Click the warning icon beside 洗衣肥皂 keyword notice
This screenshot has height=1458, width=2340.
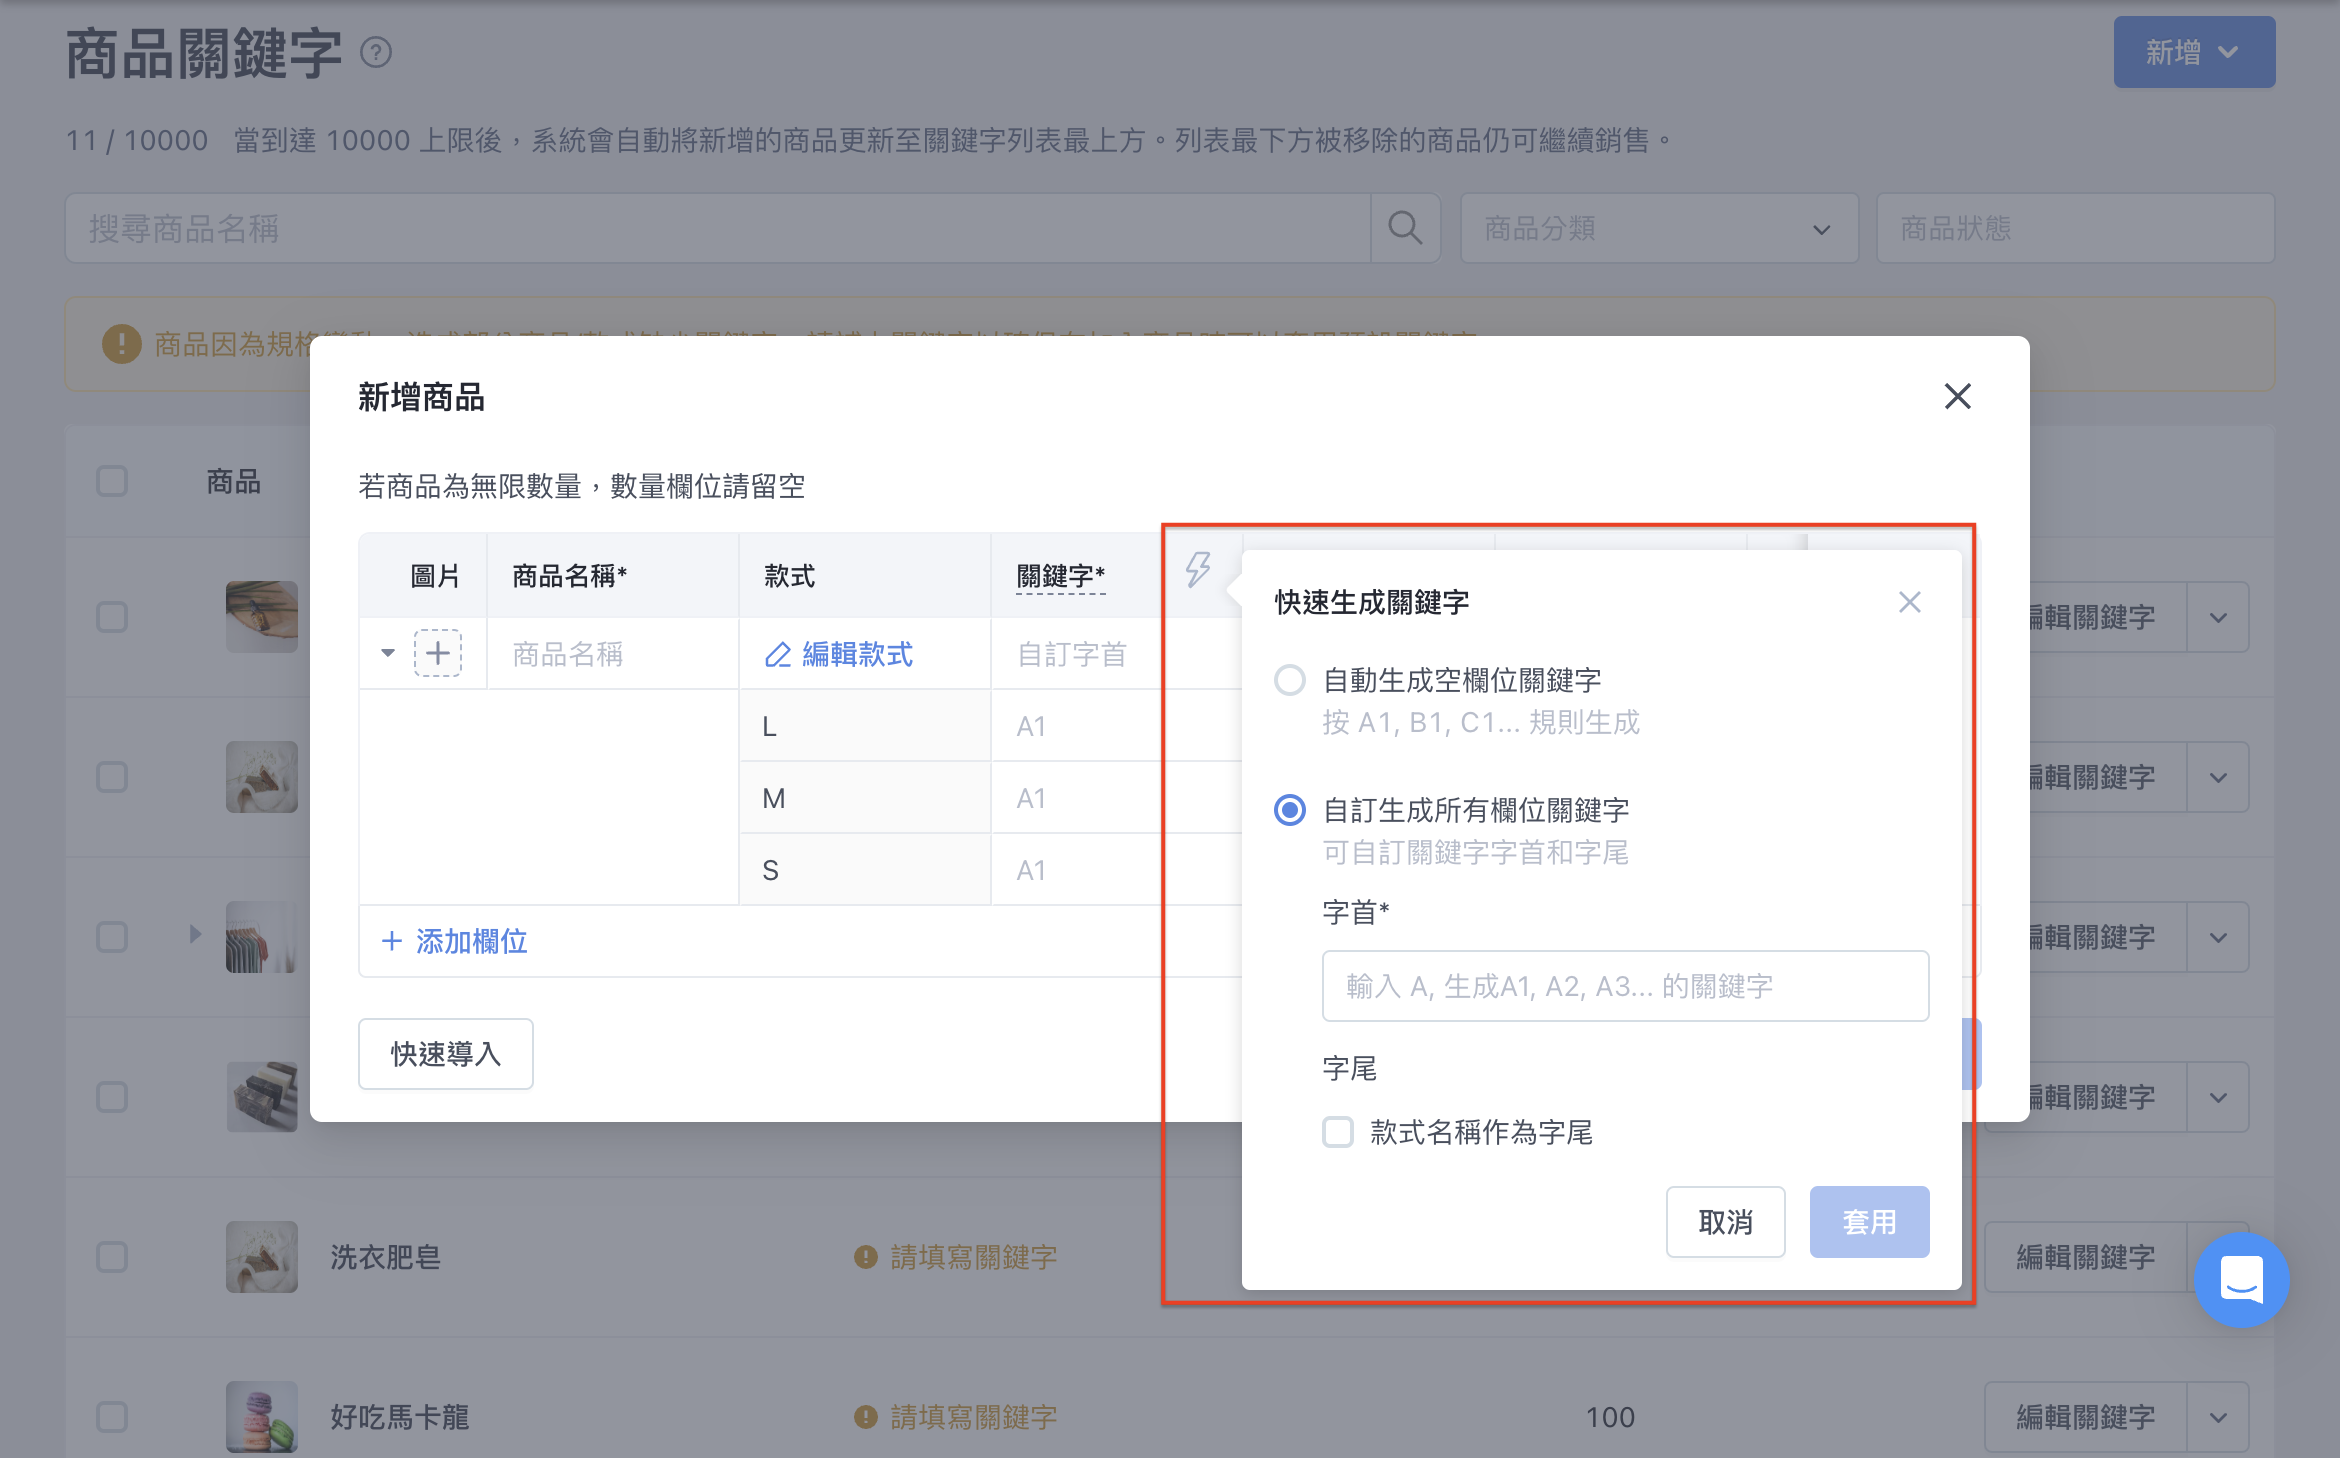click(x=865, y=1257)
